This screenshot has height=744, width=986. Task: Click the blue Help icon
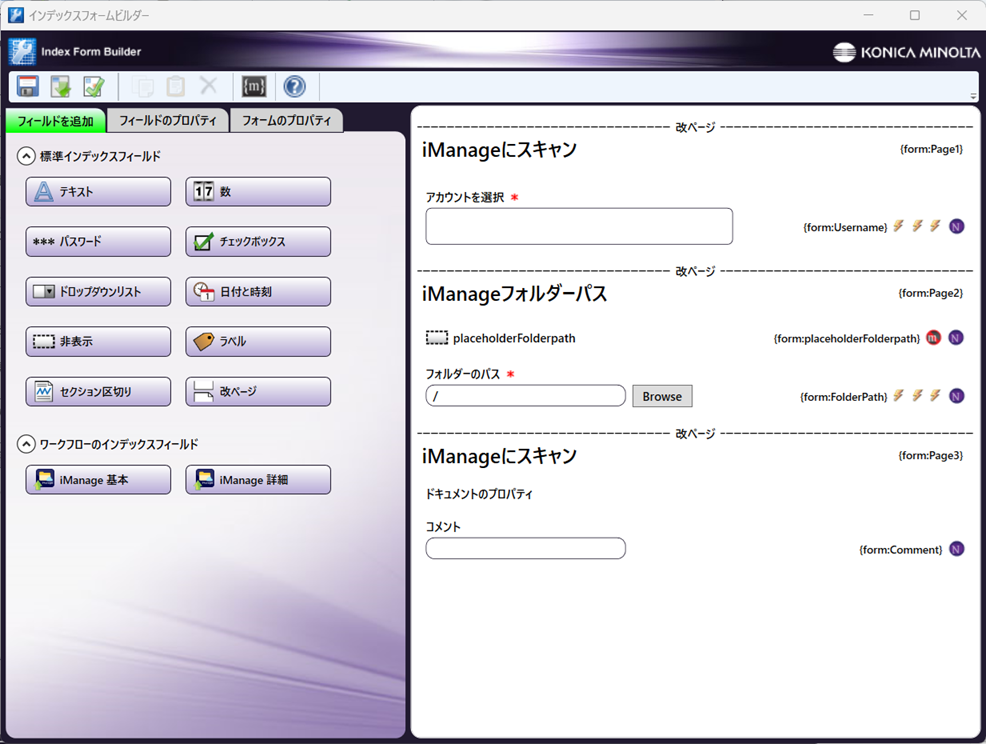[293, 87]
